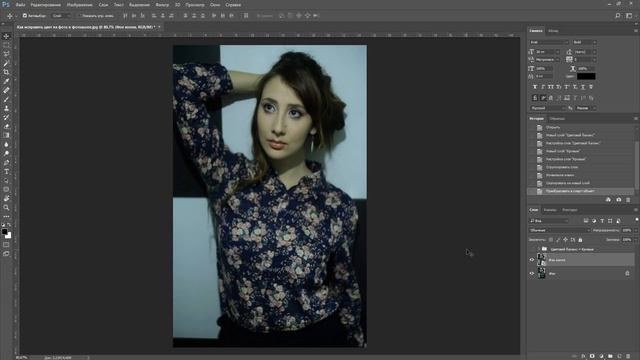
Task: Toggle lock all for the layer
Action: pyautogui.click(x=580, y=240)
